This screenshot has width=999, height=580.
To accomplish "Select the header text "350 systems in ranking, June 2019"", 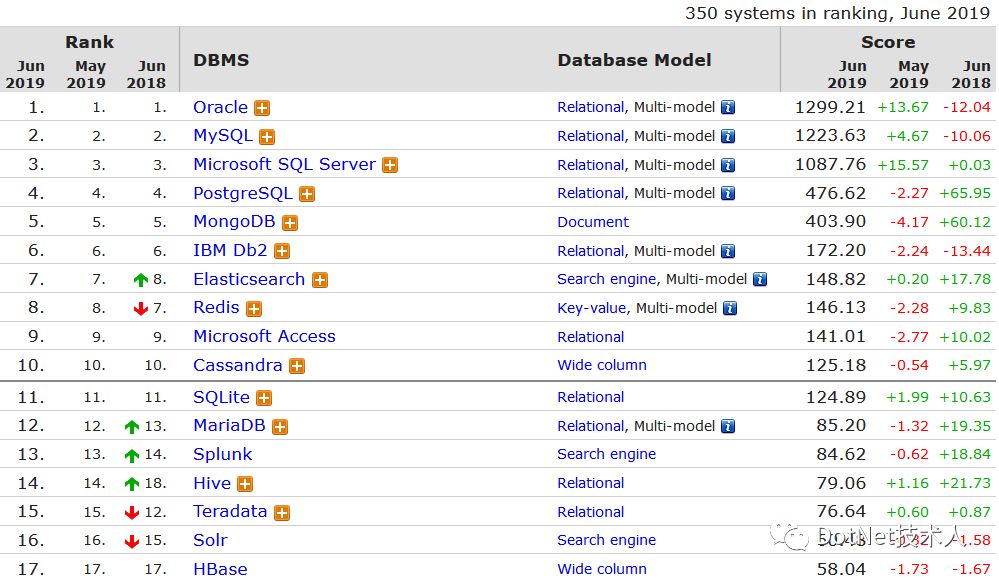I will (x=837, y=13).
